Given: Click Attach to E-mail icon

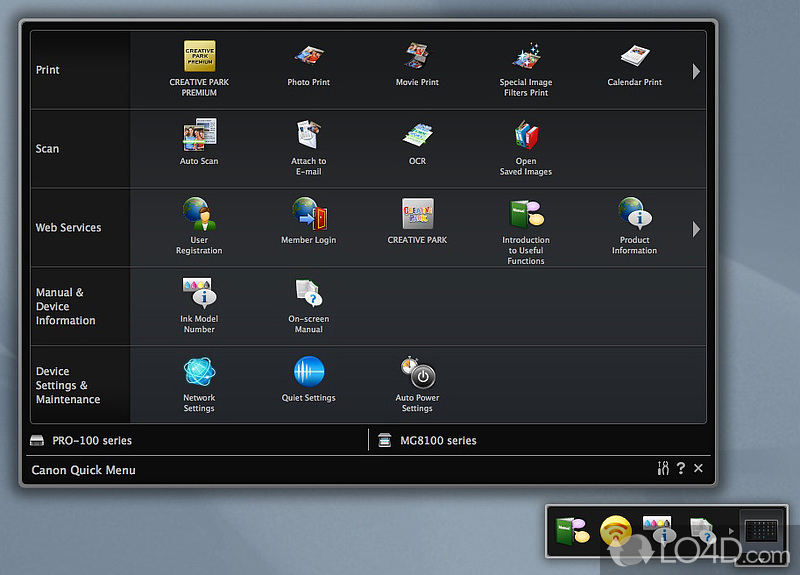Looking at the screenshot, I should click(308, 136).
